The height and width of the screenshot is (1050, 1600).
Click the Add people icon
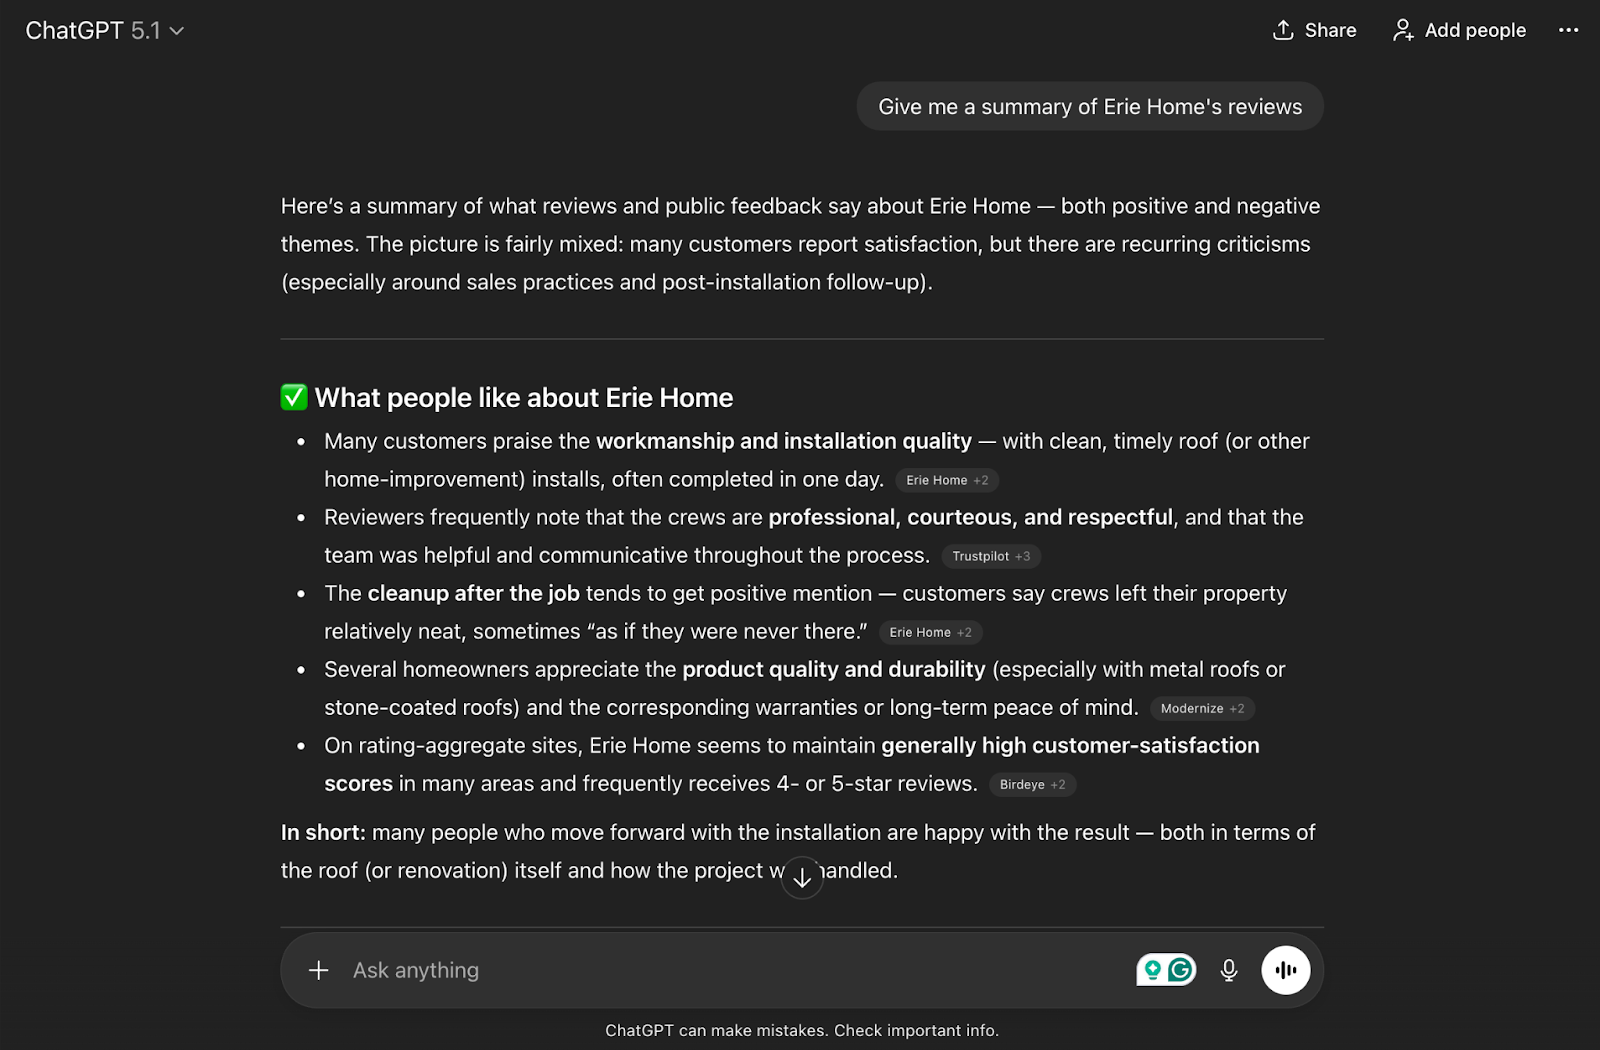tap(1403, 30)
